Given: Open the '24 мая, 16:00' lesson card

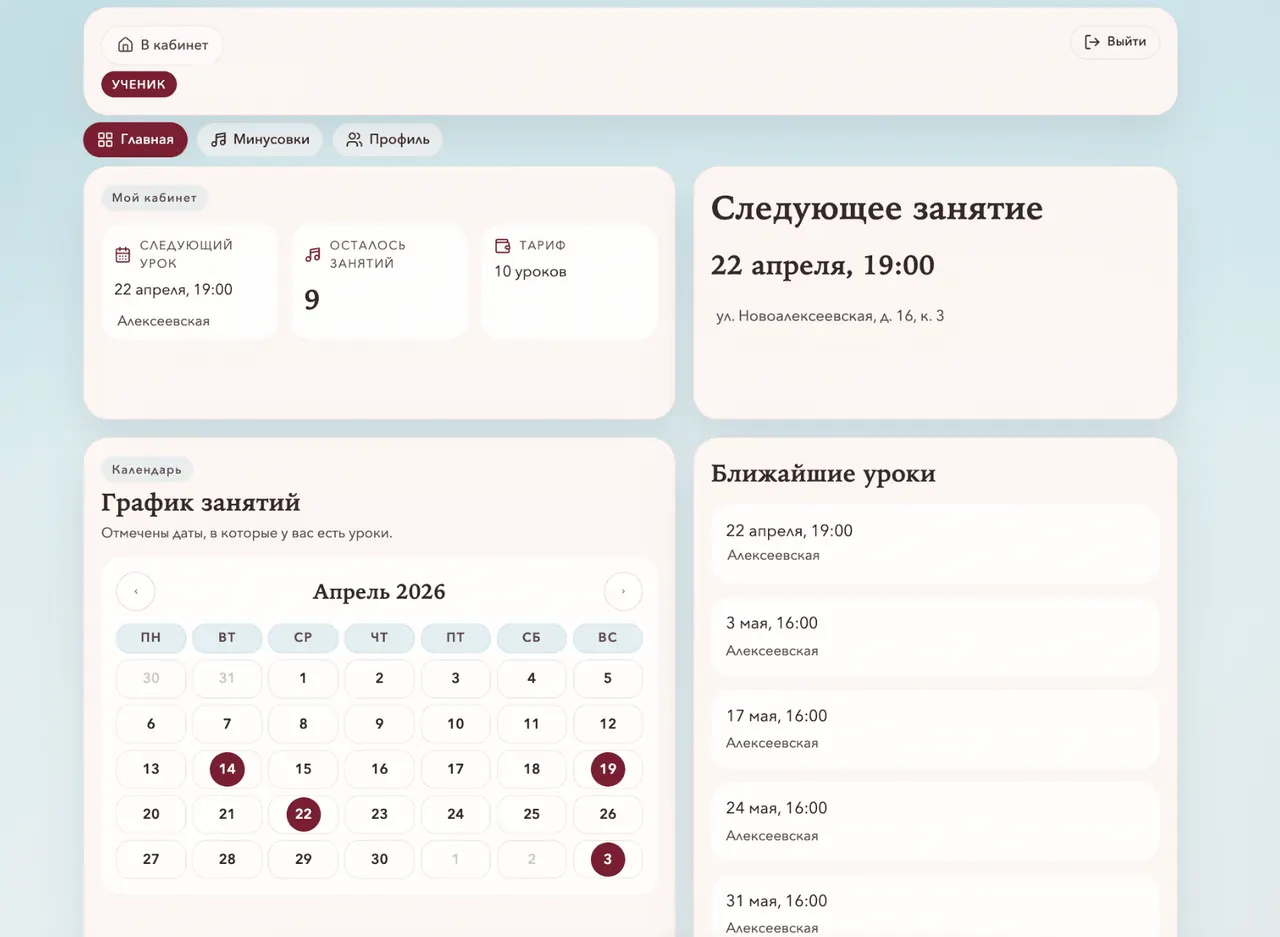Looking at the screenshot, I should tap(935, 821).
